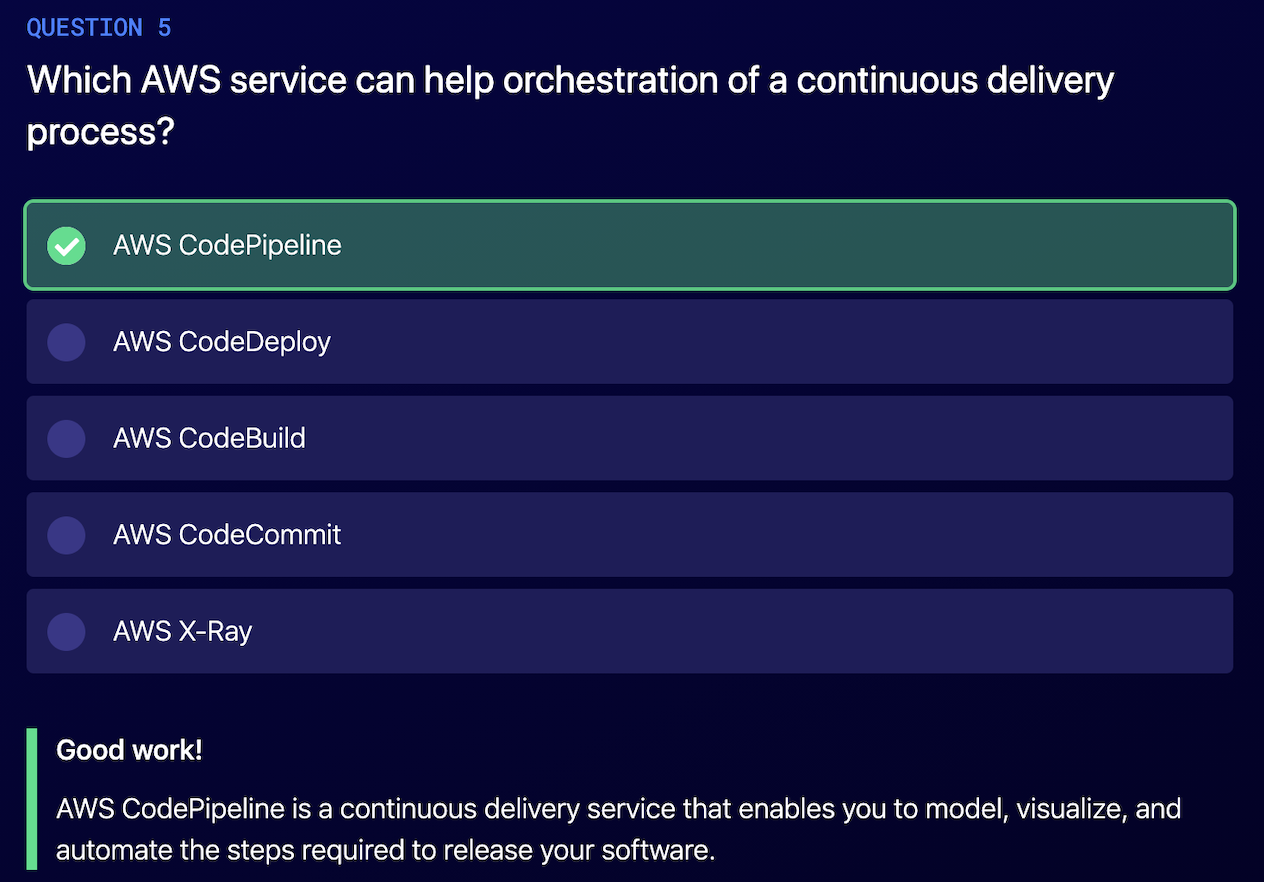Click the "AWS CodePipeline" answer text
The width and height of the screenshot is (1264, 882).
click(x=227, y=245)
